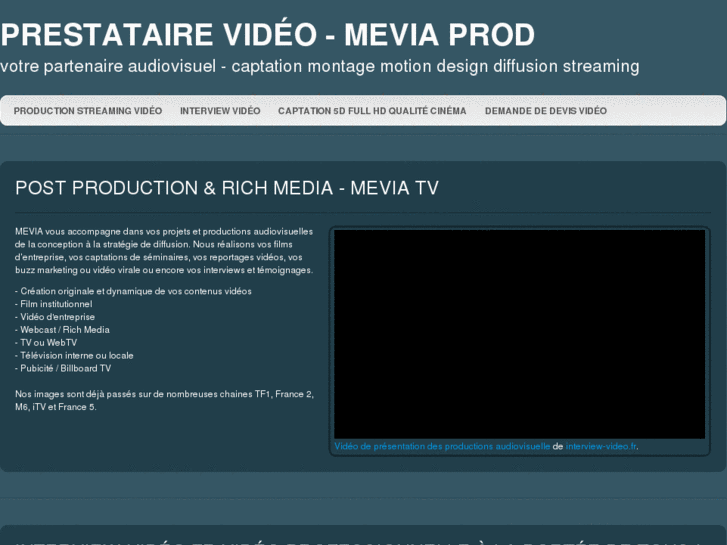Click the Prestataire Vidéo - Mevia Prod title

(x=268, y=35)
